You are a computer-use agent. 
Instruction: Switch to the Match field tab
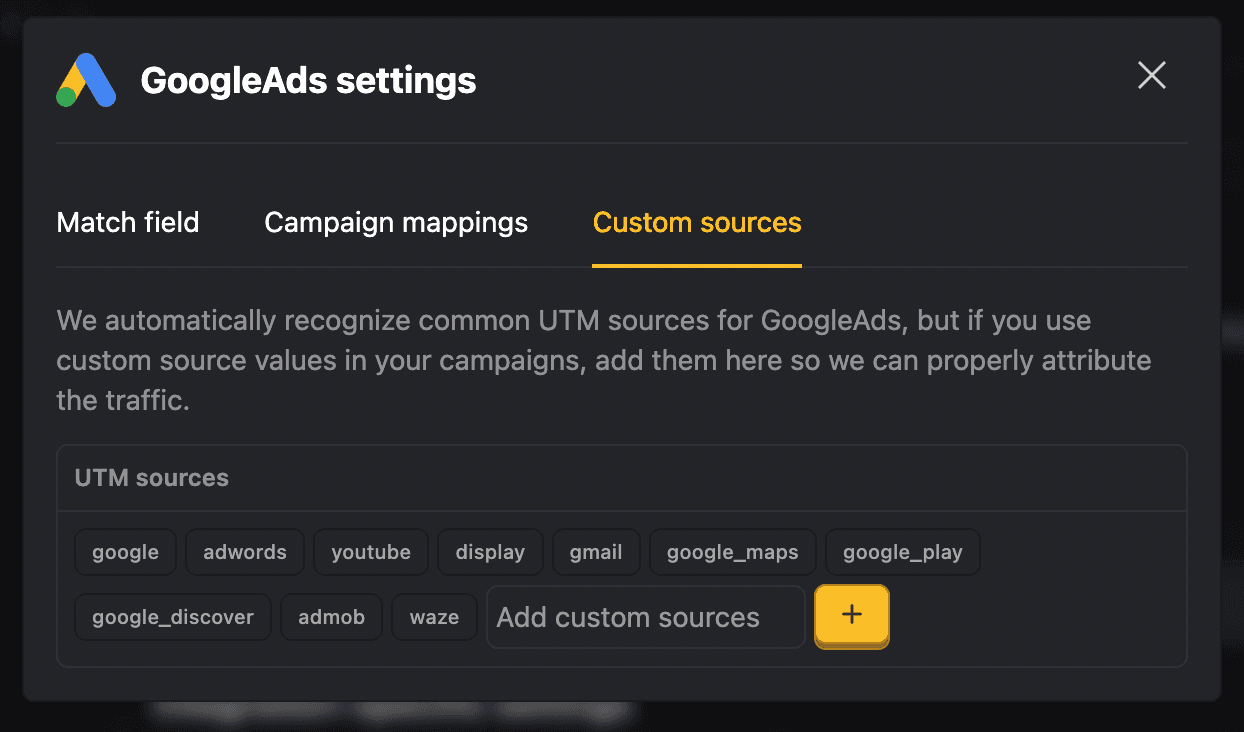127,222
